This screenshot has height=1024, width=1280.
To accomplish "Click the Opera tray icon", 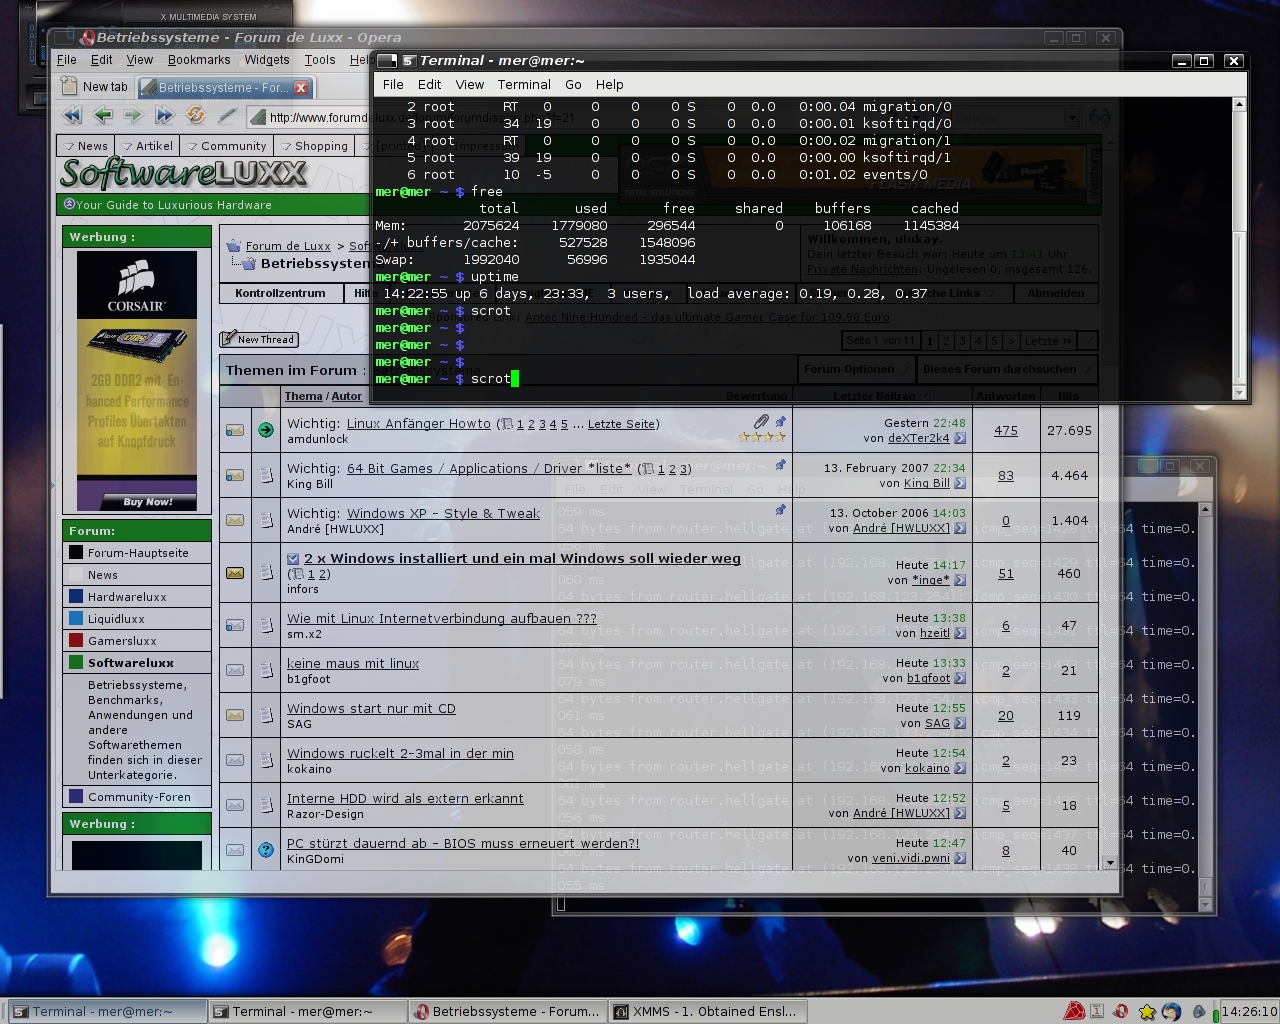I will pos(1121,1011).
